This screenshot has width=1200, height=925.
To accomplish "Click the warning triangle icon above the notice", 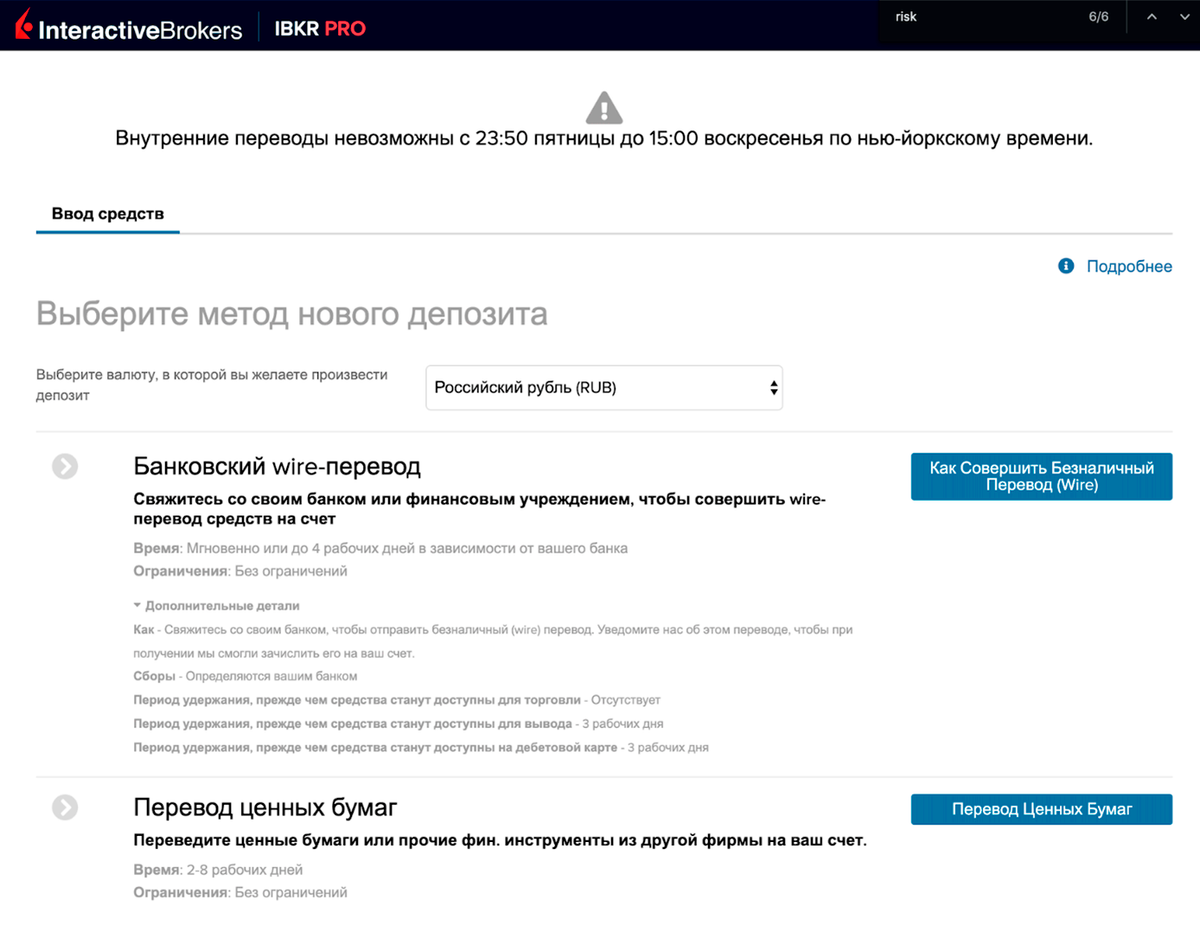I will tap(605, 106).
